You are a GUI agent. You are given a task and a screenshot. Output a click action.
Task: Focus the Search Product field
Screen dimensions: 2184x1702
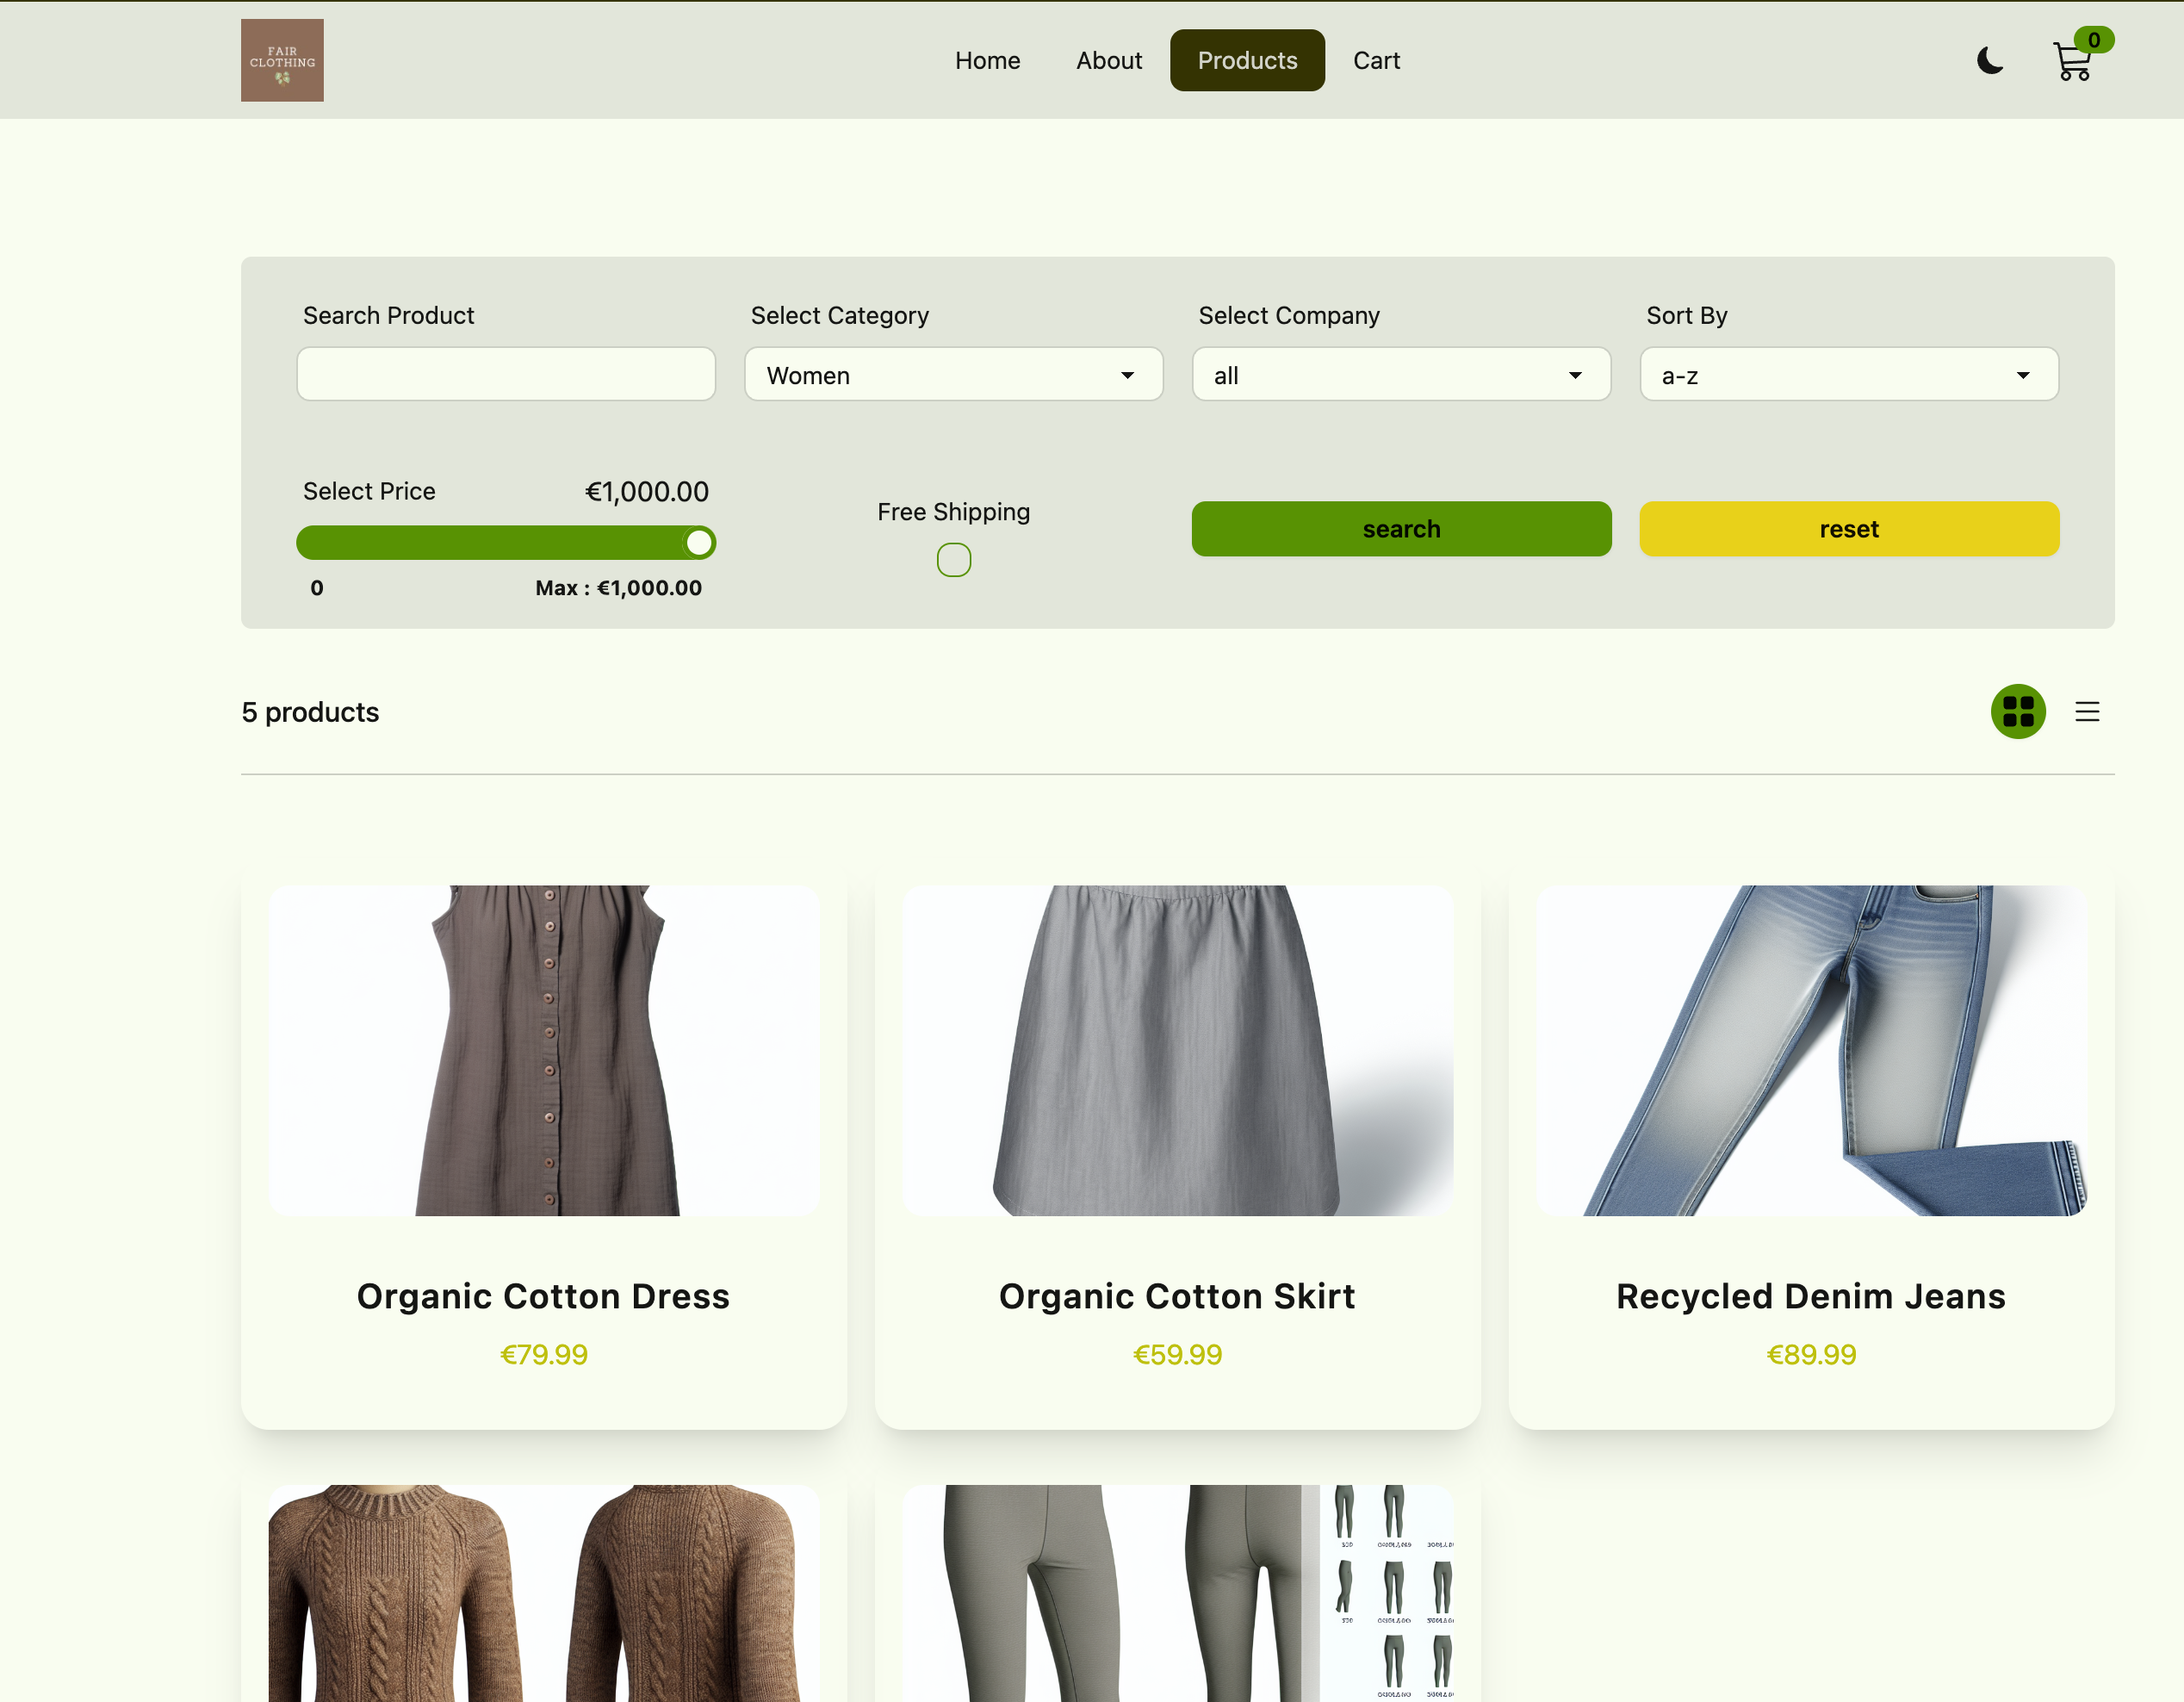pos(506,375)
